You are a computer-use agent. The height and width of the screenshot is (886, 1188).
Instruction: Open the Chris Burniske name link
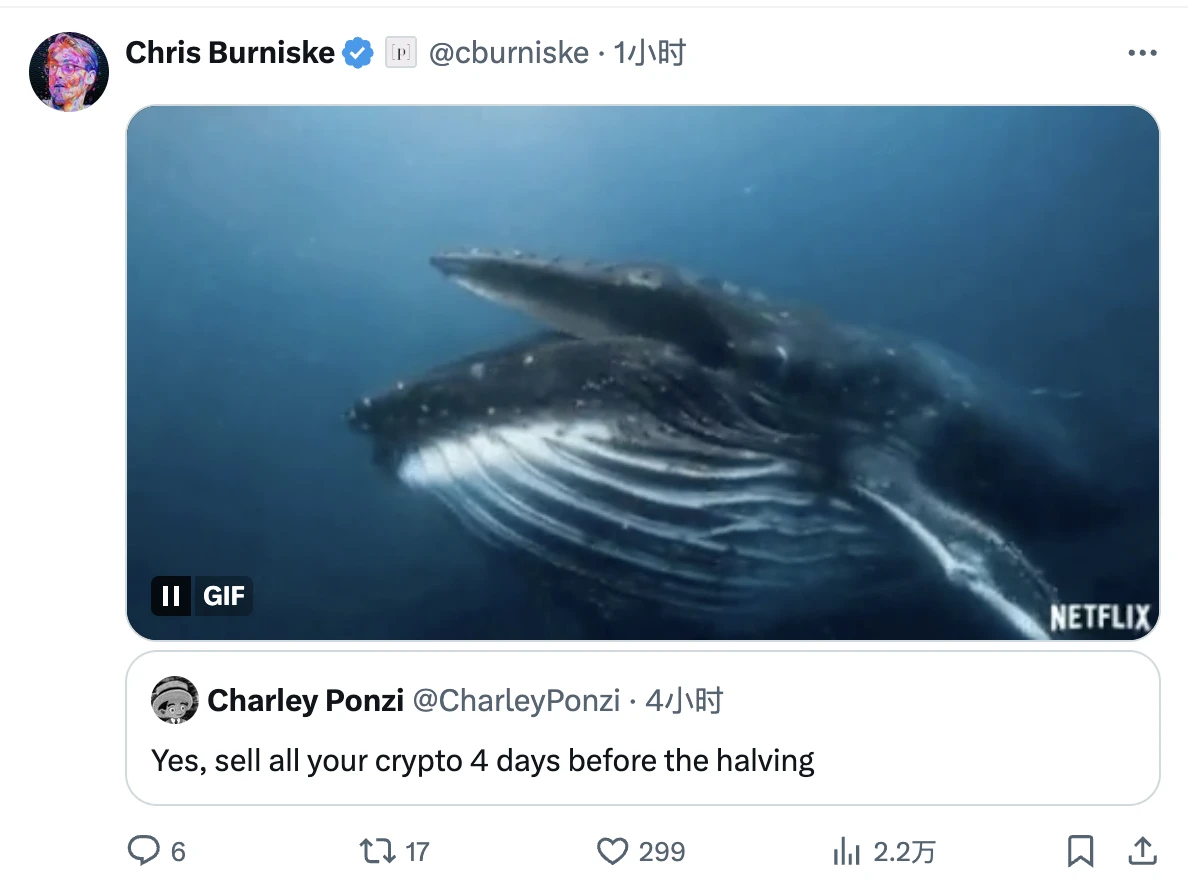click(x=230, y=53)
